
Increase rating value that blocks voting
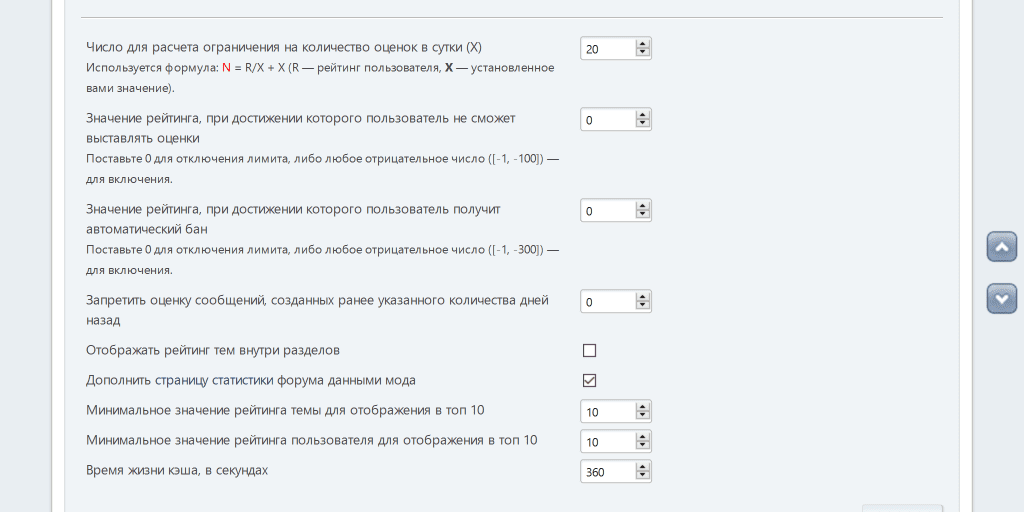click(x=643, y=114)
